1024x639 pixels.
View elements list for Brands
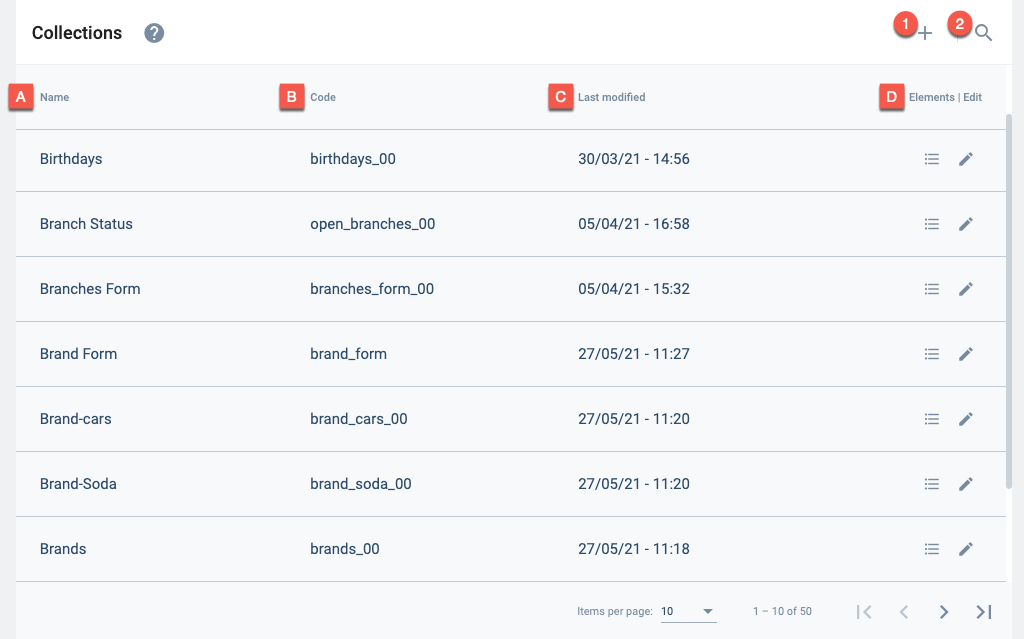(x=932, y=549)
